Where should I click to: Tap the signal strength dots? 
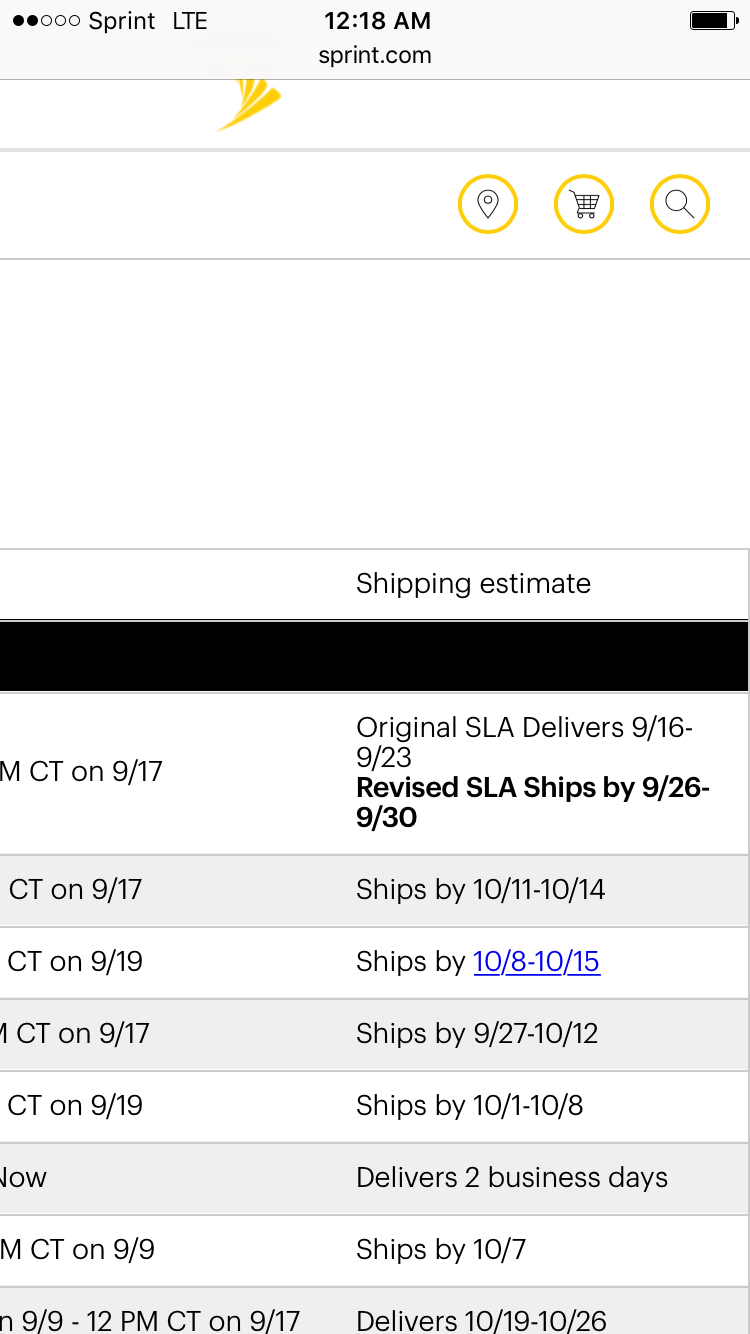coord(46,21)
